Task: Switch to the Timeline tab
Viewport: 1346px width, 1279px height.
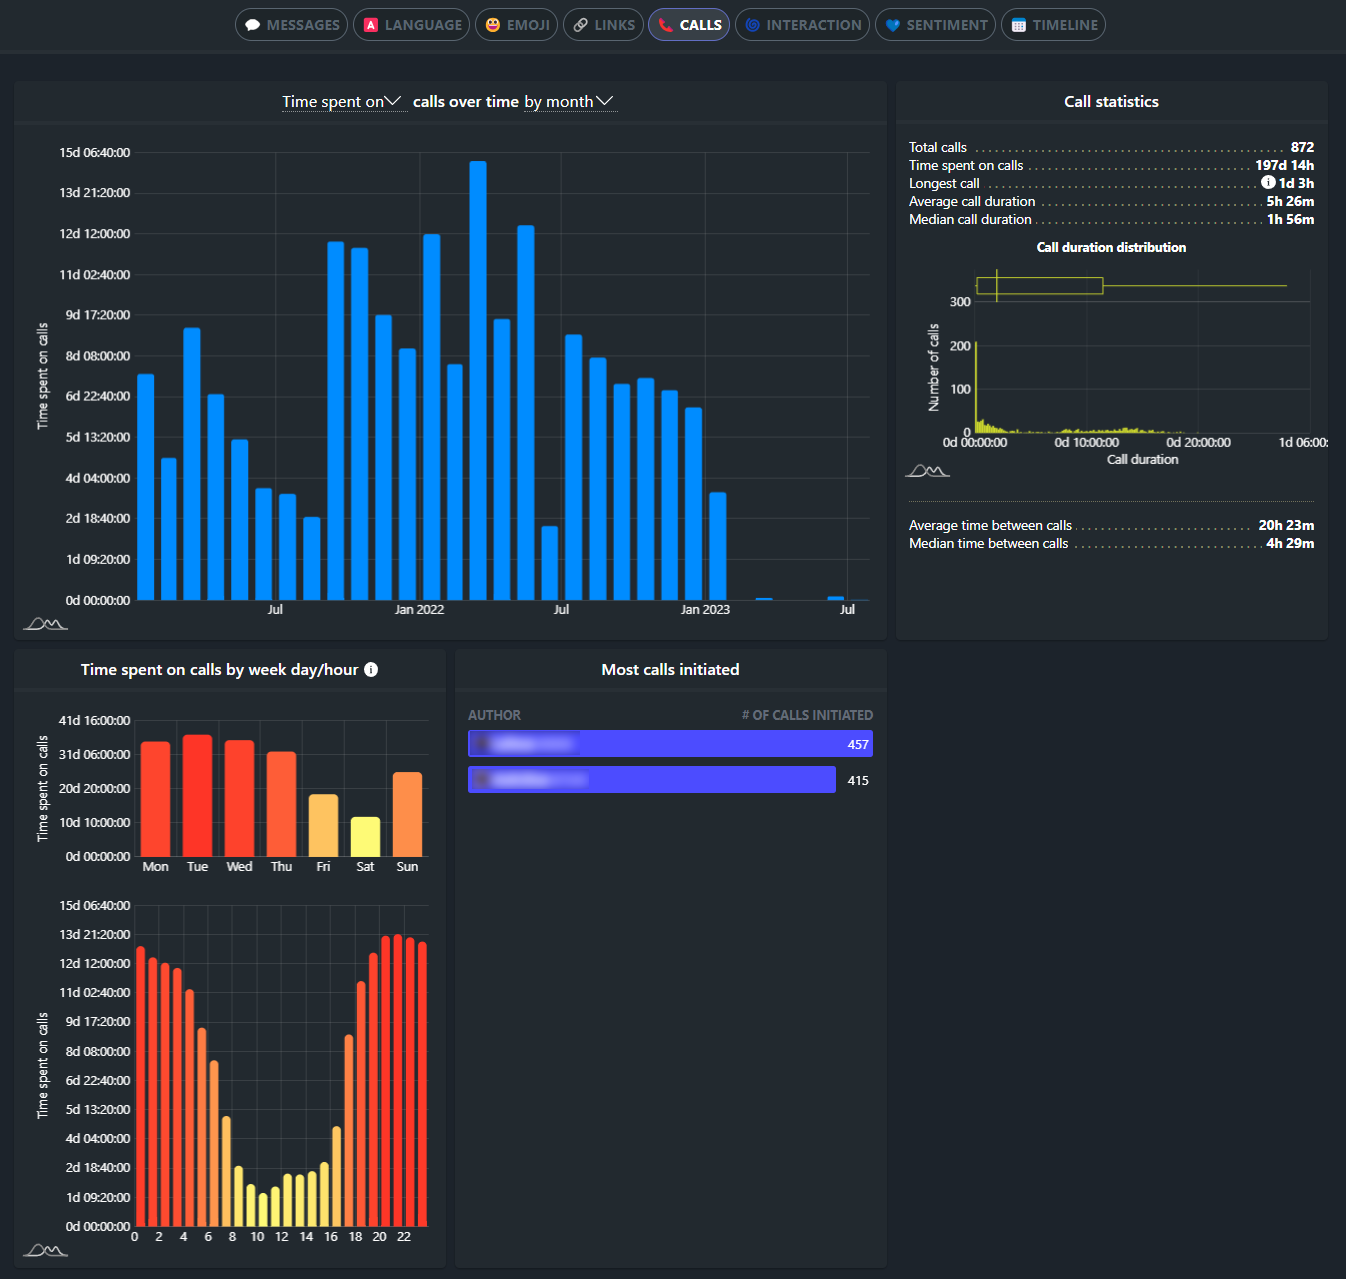Action: (1053, 24)
